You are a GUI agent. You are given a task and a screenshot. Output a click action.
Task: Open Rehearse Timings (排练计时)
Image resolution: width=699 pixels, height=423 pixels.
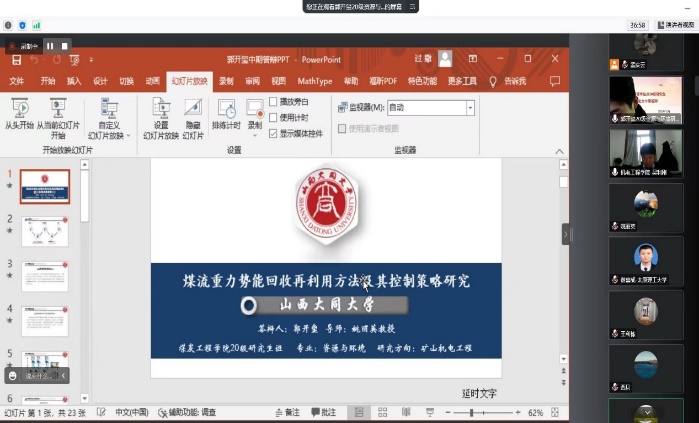click(x=226, y=115)
